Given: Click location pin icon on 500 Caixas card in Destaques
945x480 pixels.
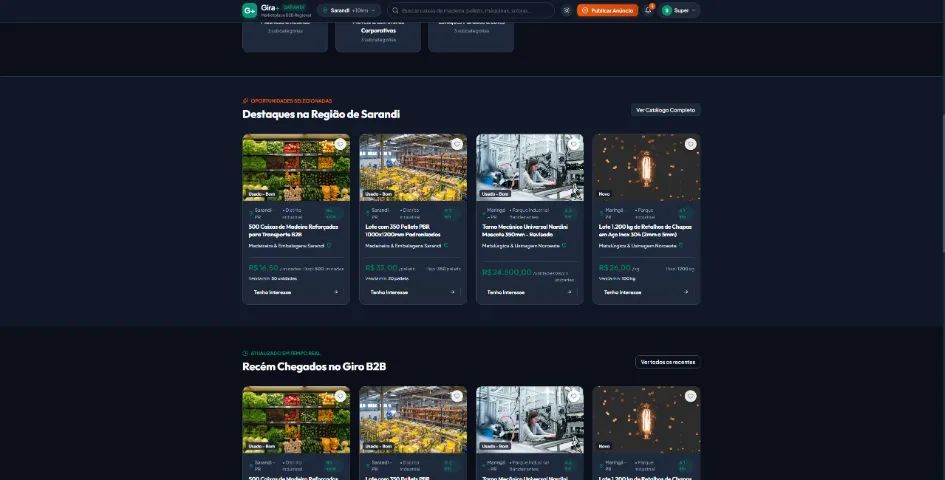Looking at the screenshot, I should point(251,213).
